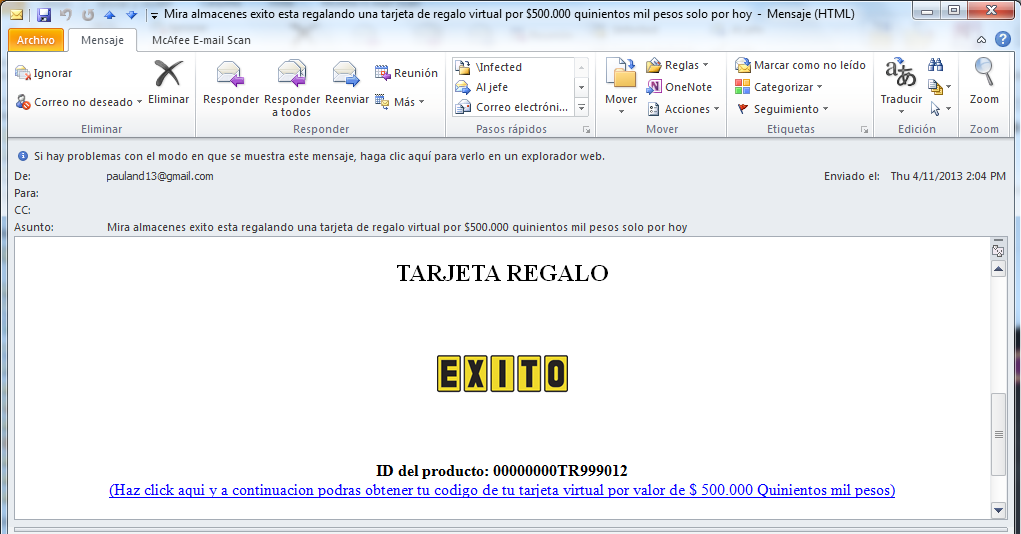
Task: Click the Redo arrow in quick access toolbar
Action: (x=88, y=14)
